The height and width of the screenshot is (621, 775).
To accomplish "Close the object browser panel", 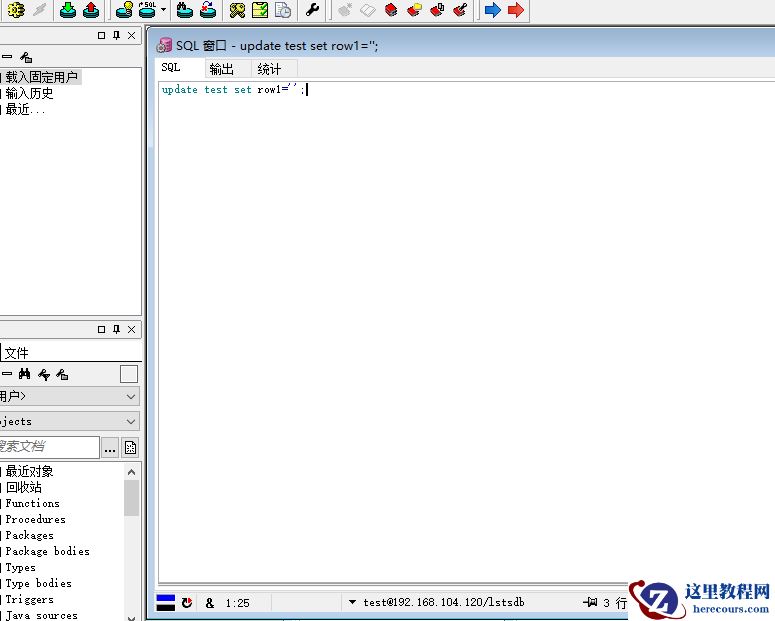I will click(131, 329).
